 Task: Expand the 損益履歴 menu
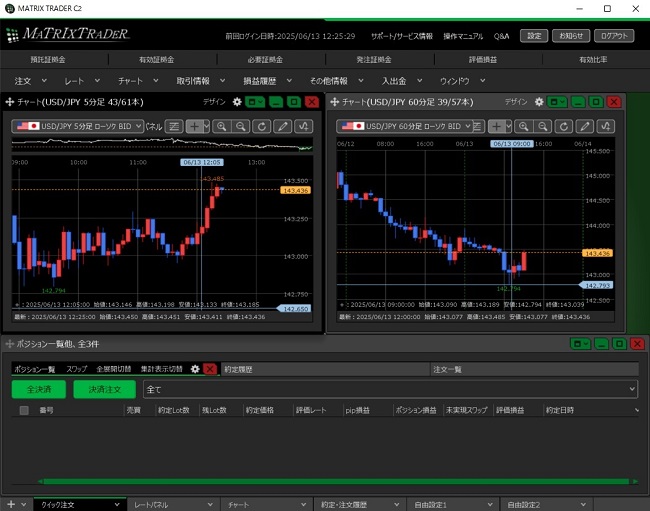point(267,81)
